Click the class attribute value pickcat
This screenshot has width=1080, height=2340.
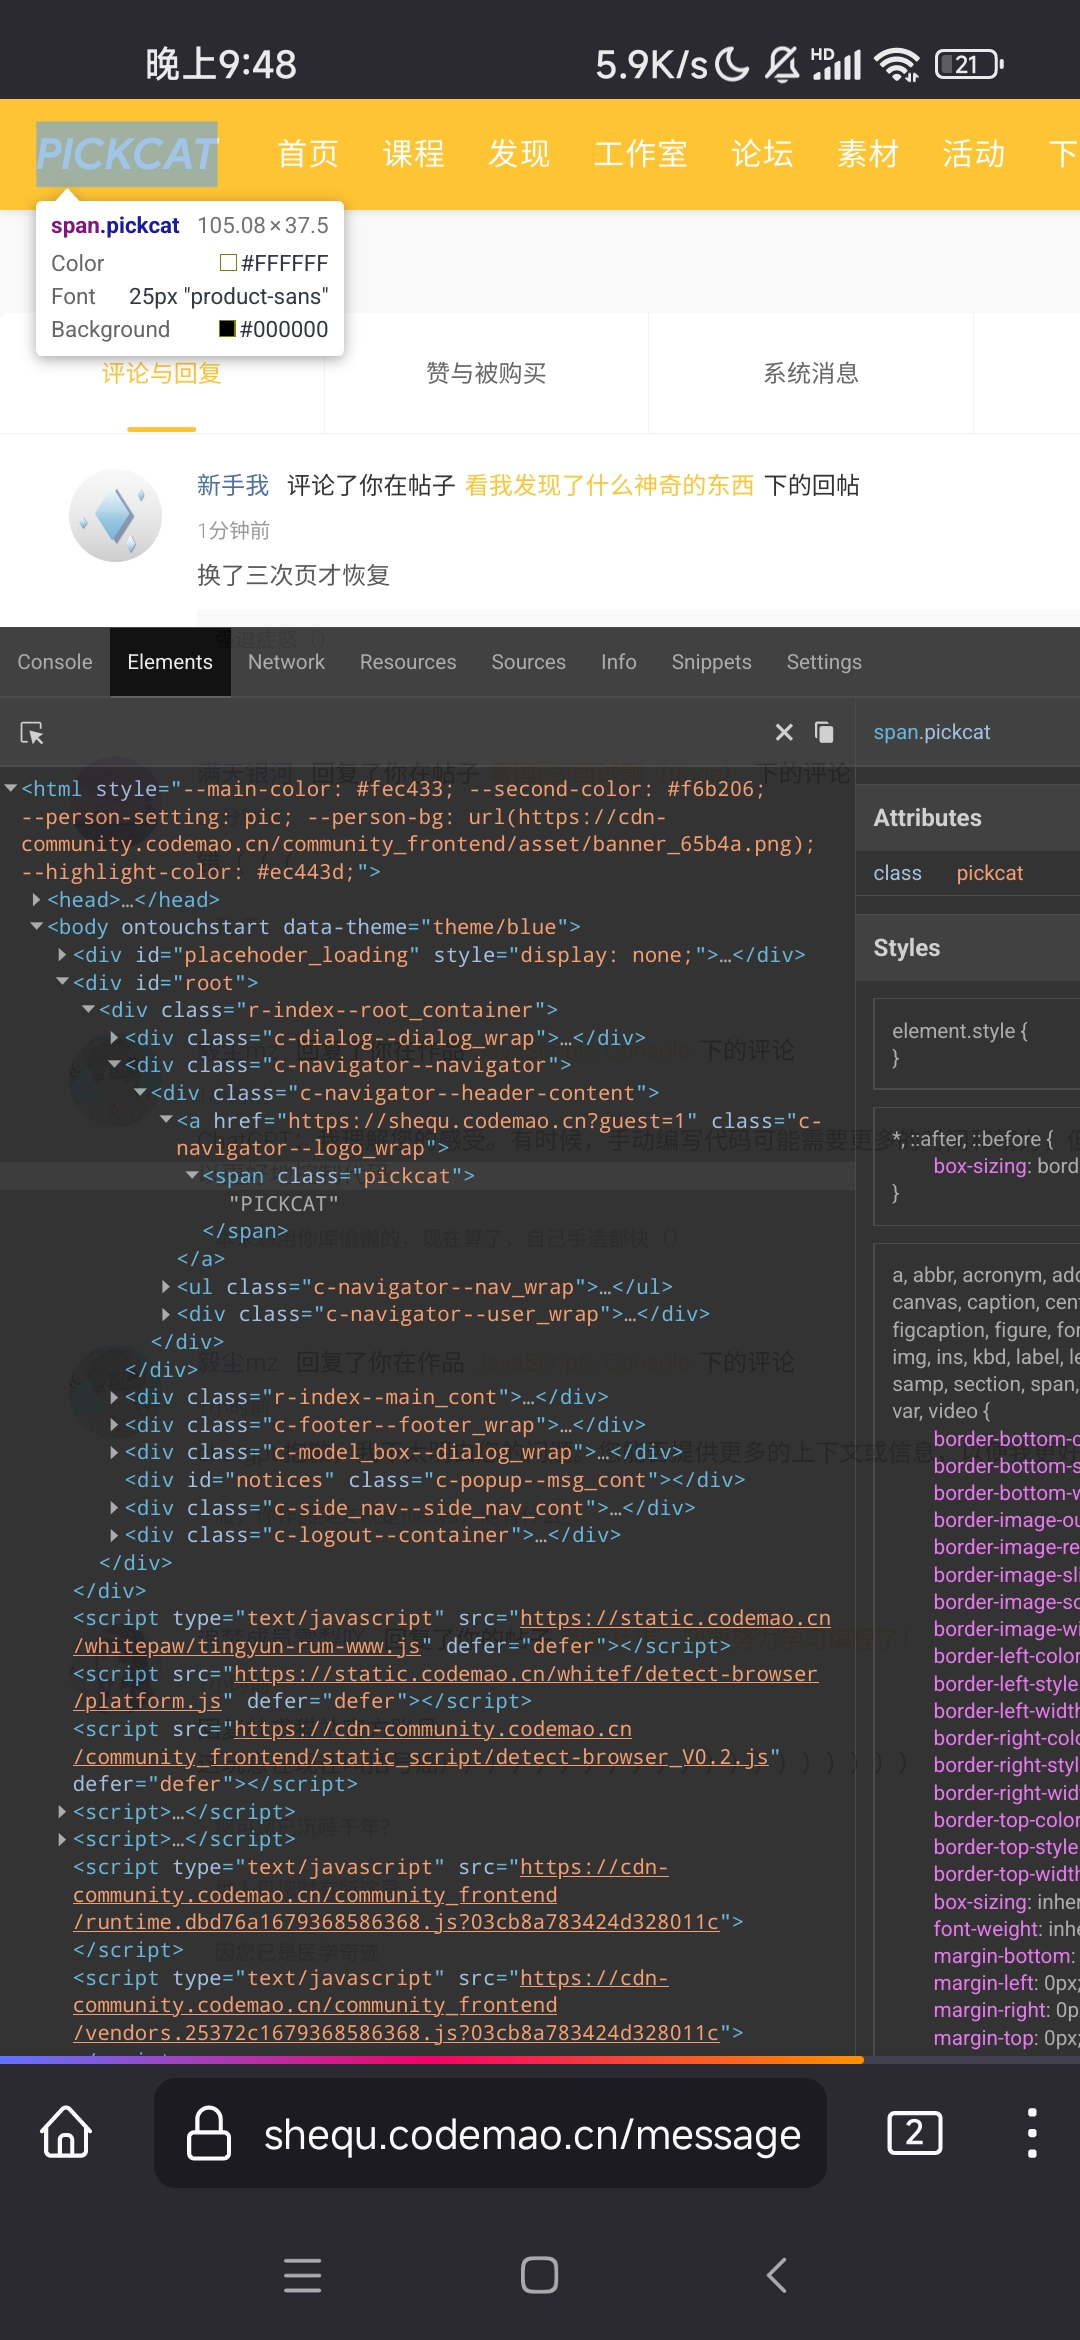tap(989, 873)
